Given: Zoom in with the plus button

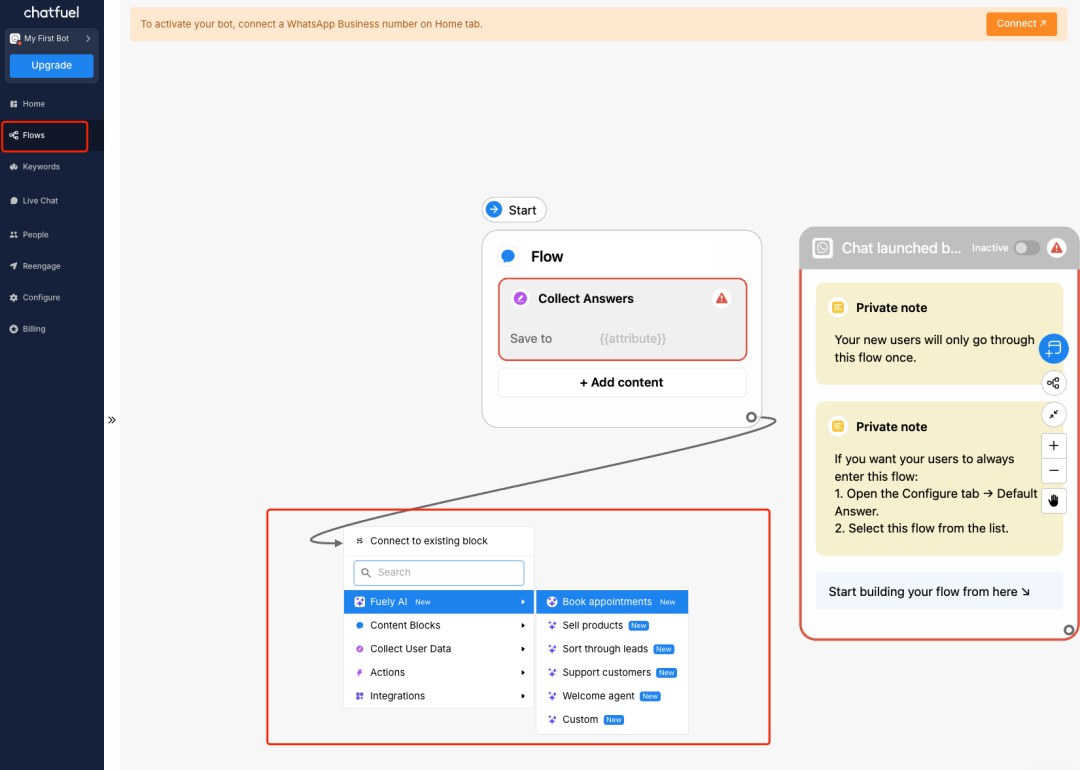Looking at the screenshot, I should (1054, 446).
